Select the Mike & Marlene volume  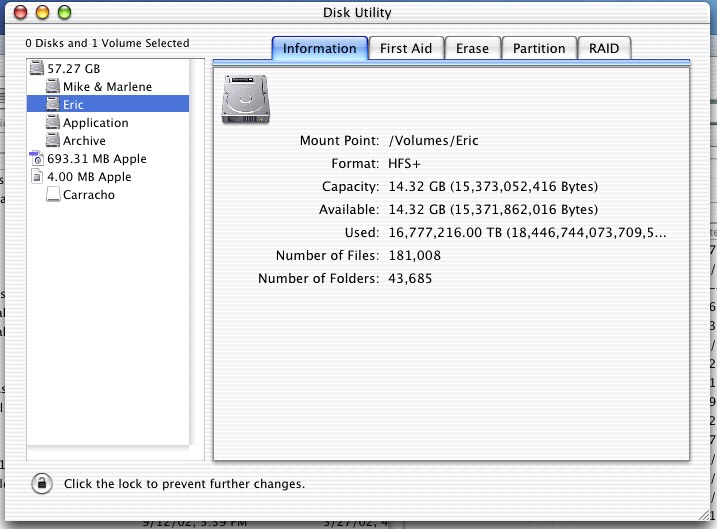pos(108,86)
